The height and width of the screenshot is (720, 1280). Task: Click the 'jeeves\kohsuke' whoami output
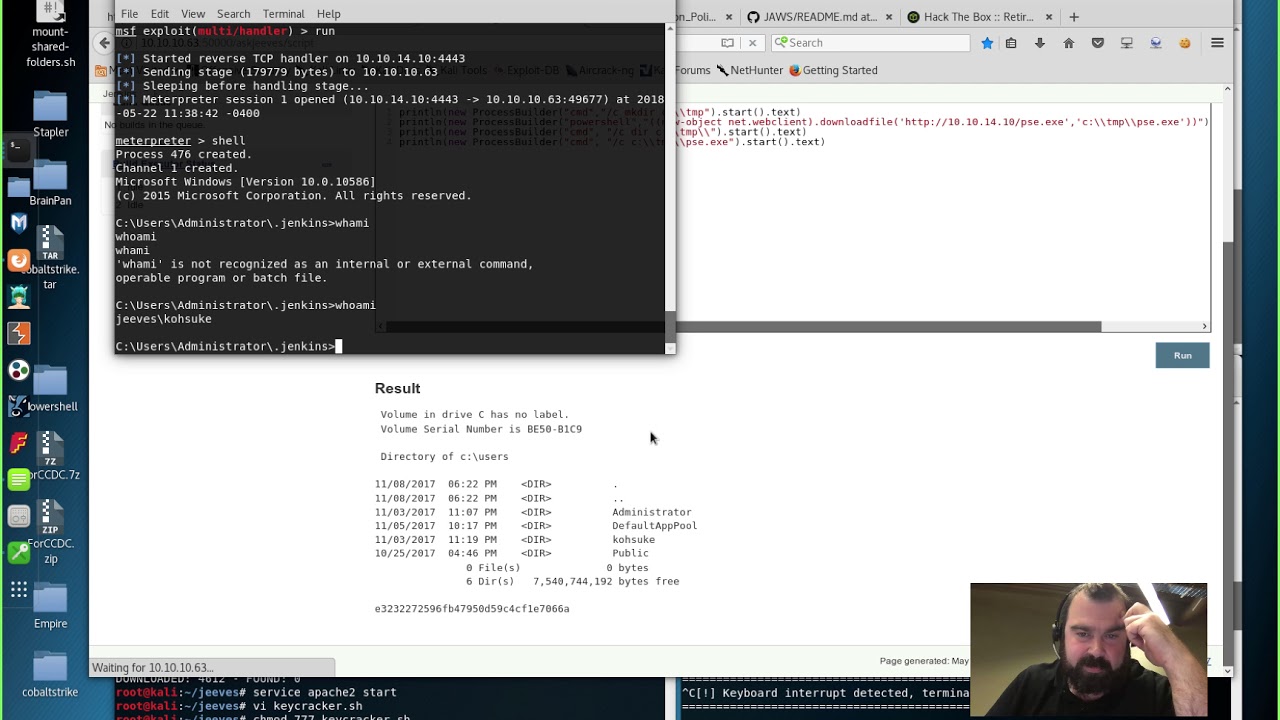pyautogui.click(x=163, y=319)
